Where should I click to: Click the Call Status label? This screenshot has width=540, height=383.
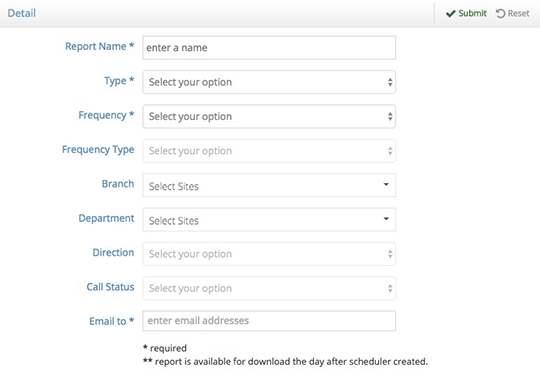tap(110, 287)
